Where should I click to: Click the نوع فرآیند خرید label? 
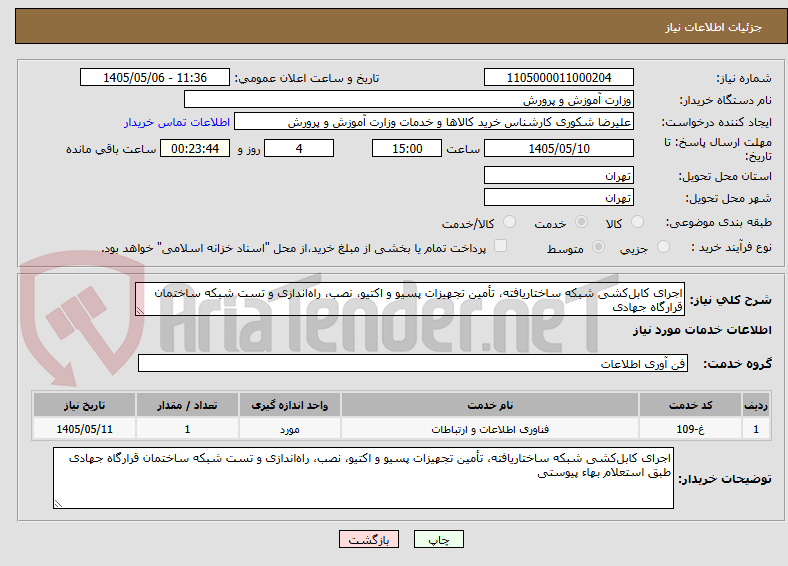point(731,247)
